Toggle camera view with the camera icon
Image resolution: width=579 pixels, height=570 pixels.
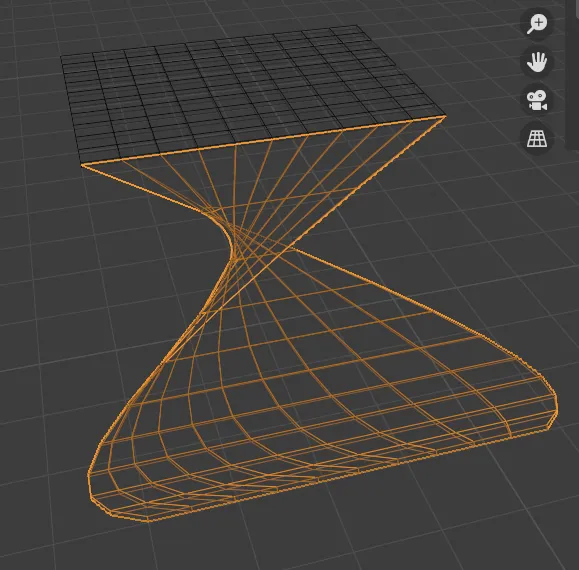[x=537, y=100]
